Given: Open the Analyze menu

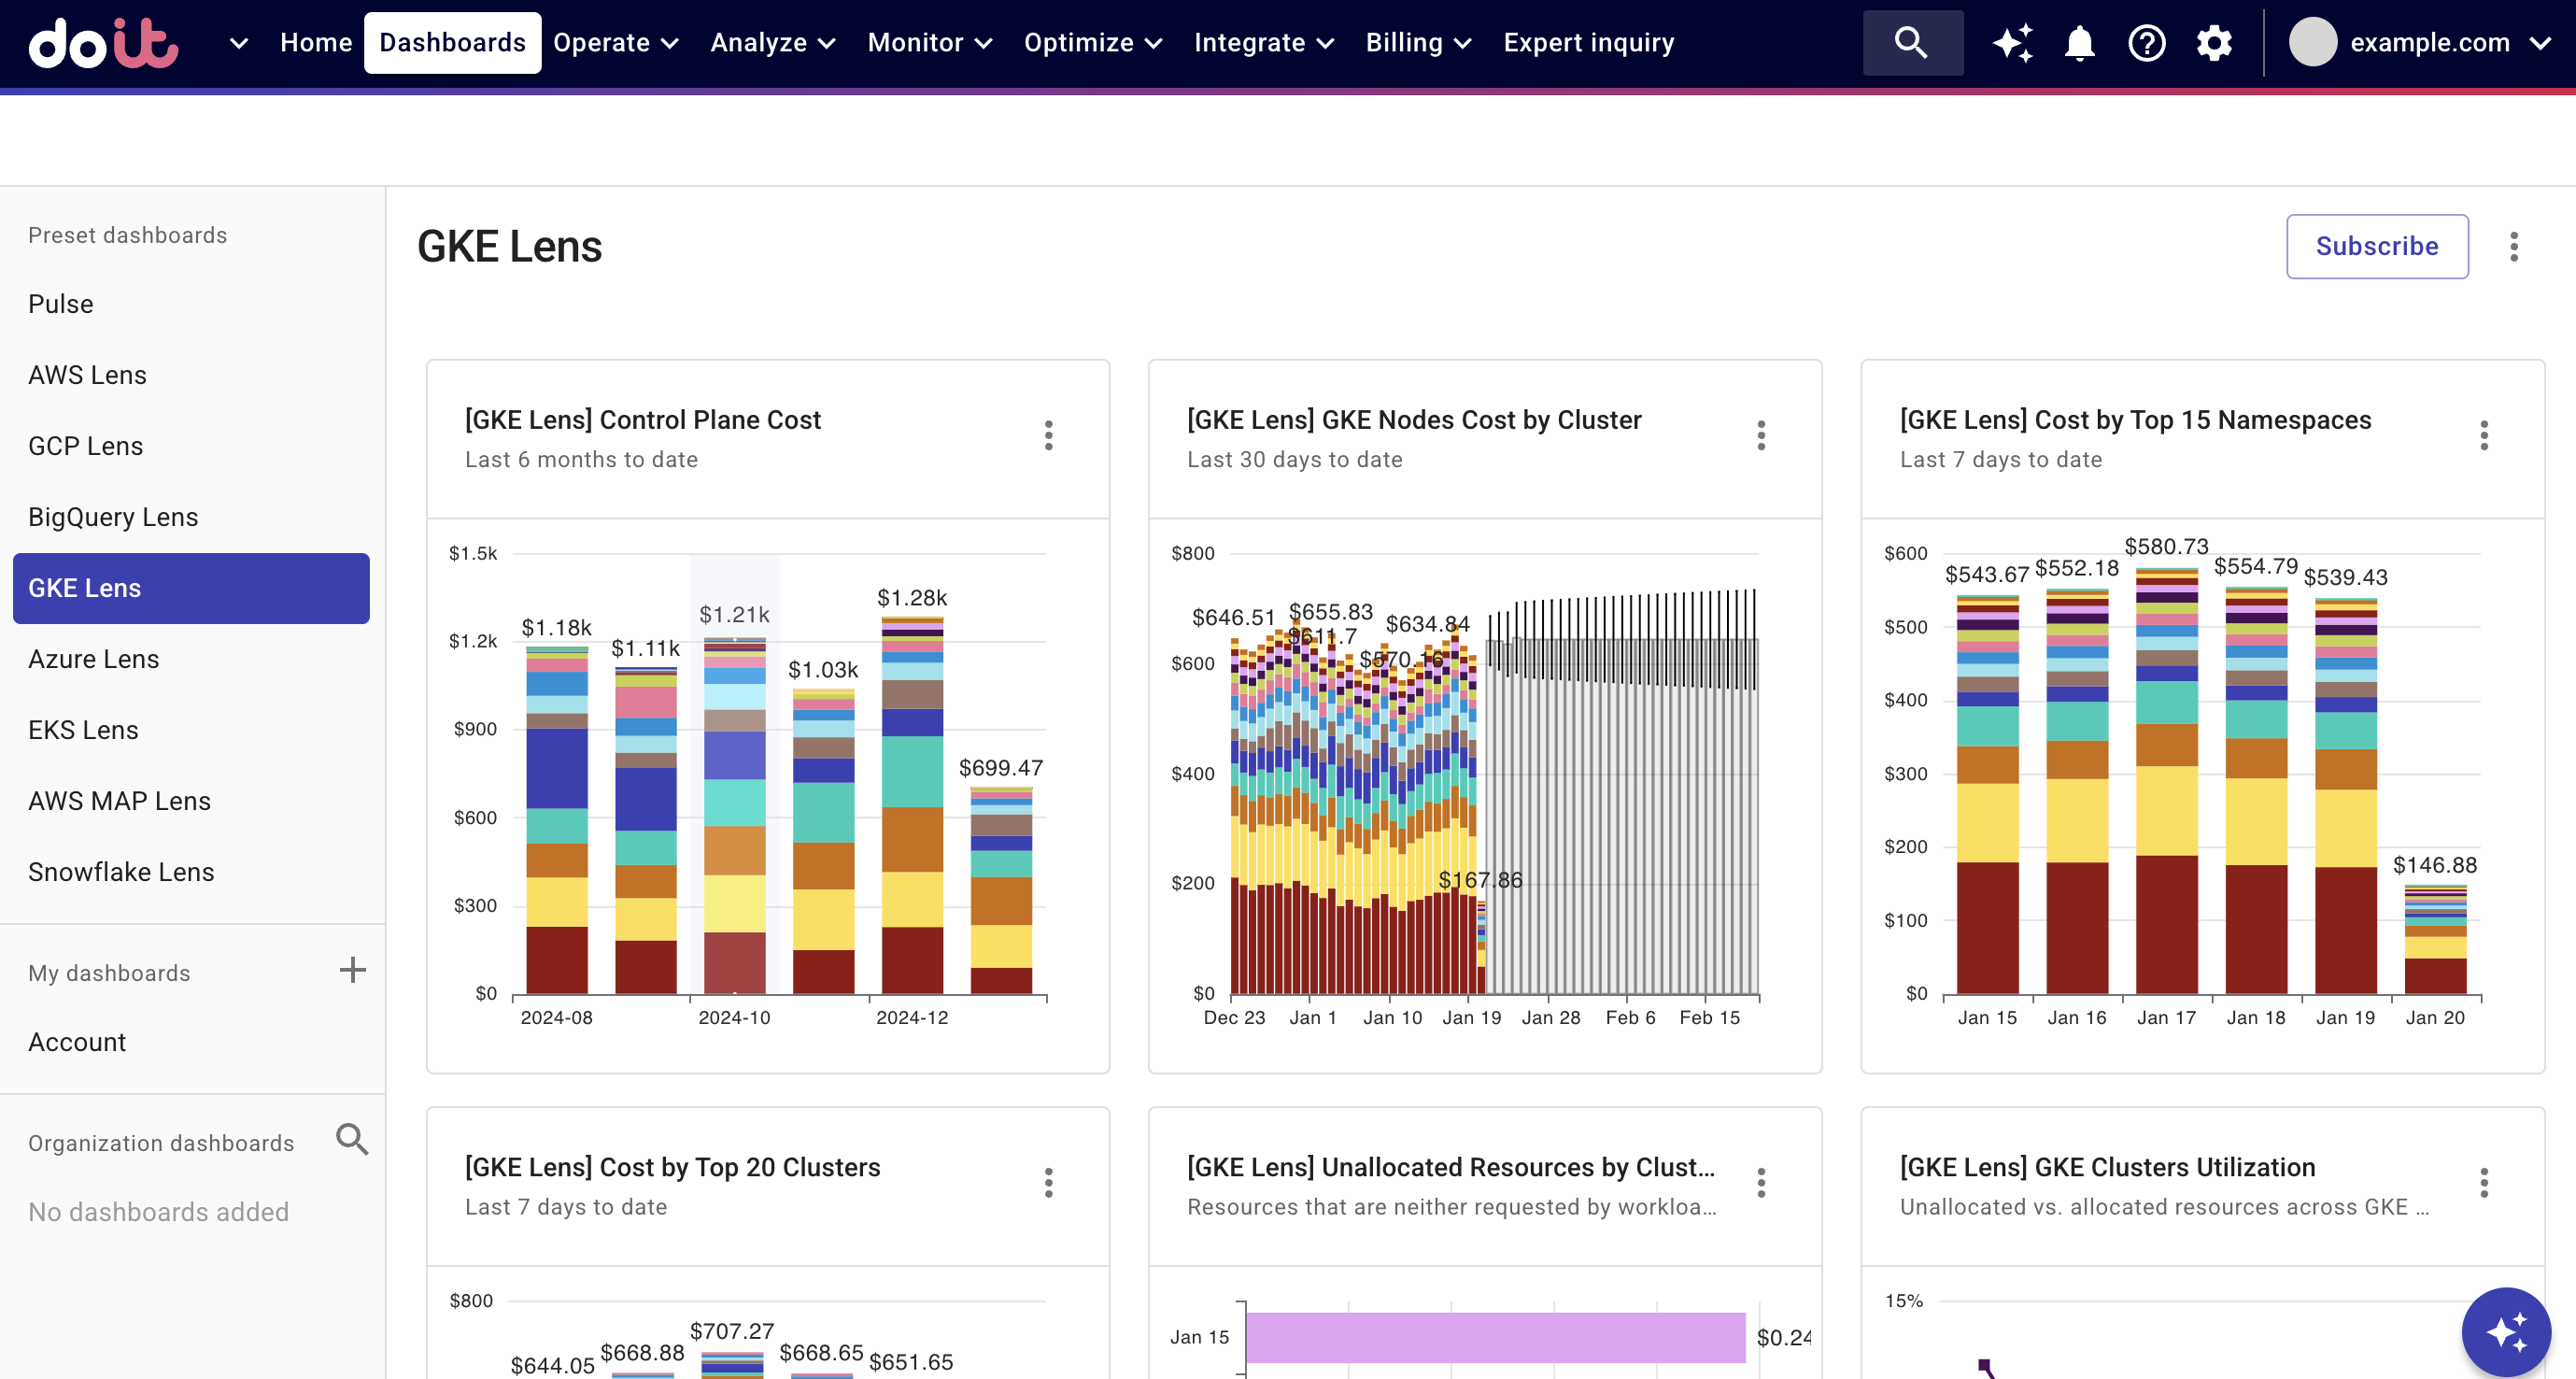Looking at the screenshot, I should 773,43.
